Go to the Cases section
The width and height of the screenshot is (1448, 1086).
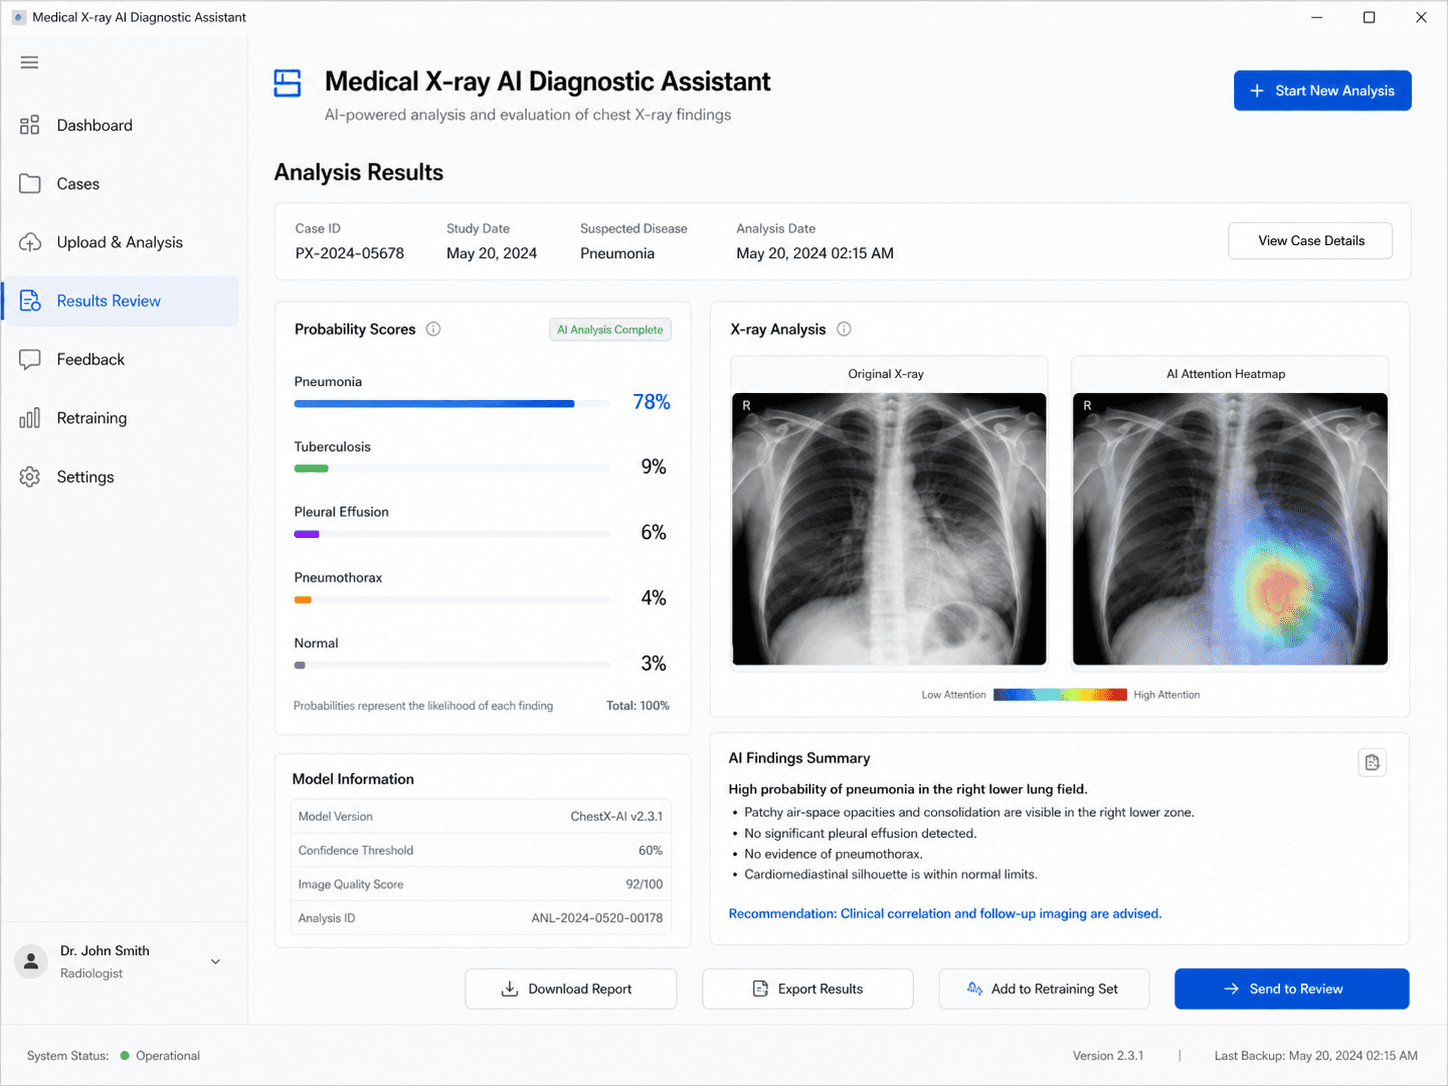121,184
